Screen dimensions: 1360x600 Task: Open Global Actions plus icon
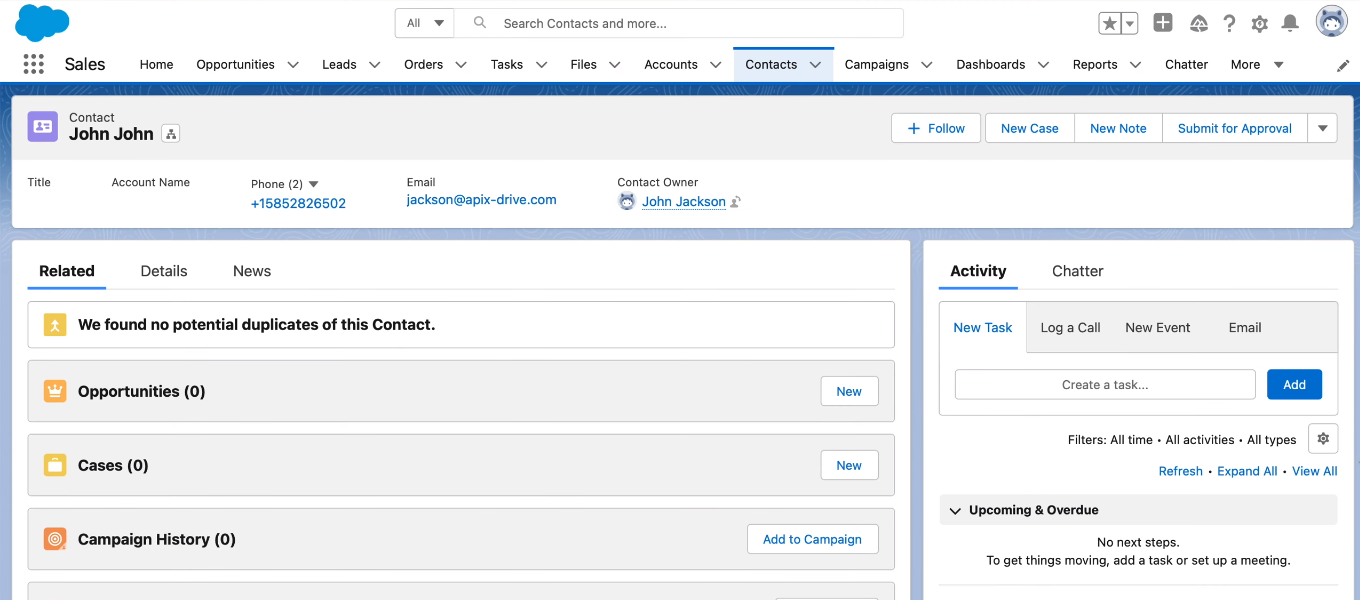click(1162, 23)
